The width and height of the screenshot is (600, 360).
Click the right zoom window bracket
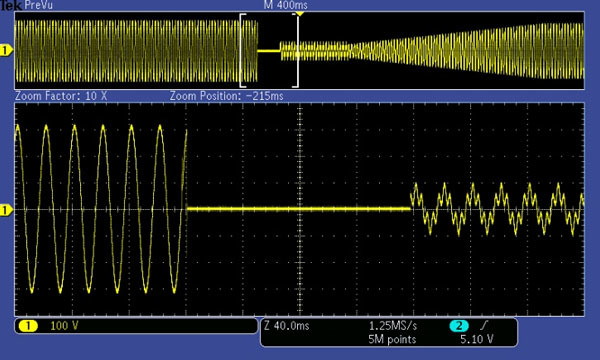pyautogui.click(x=296, y=50)
